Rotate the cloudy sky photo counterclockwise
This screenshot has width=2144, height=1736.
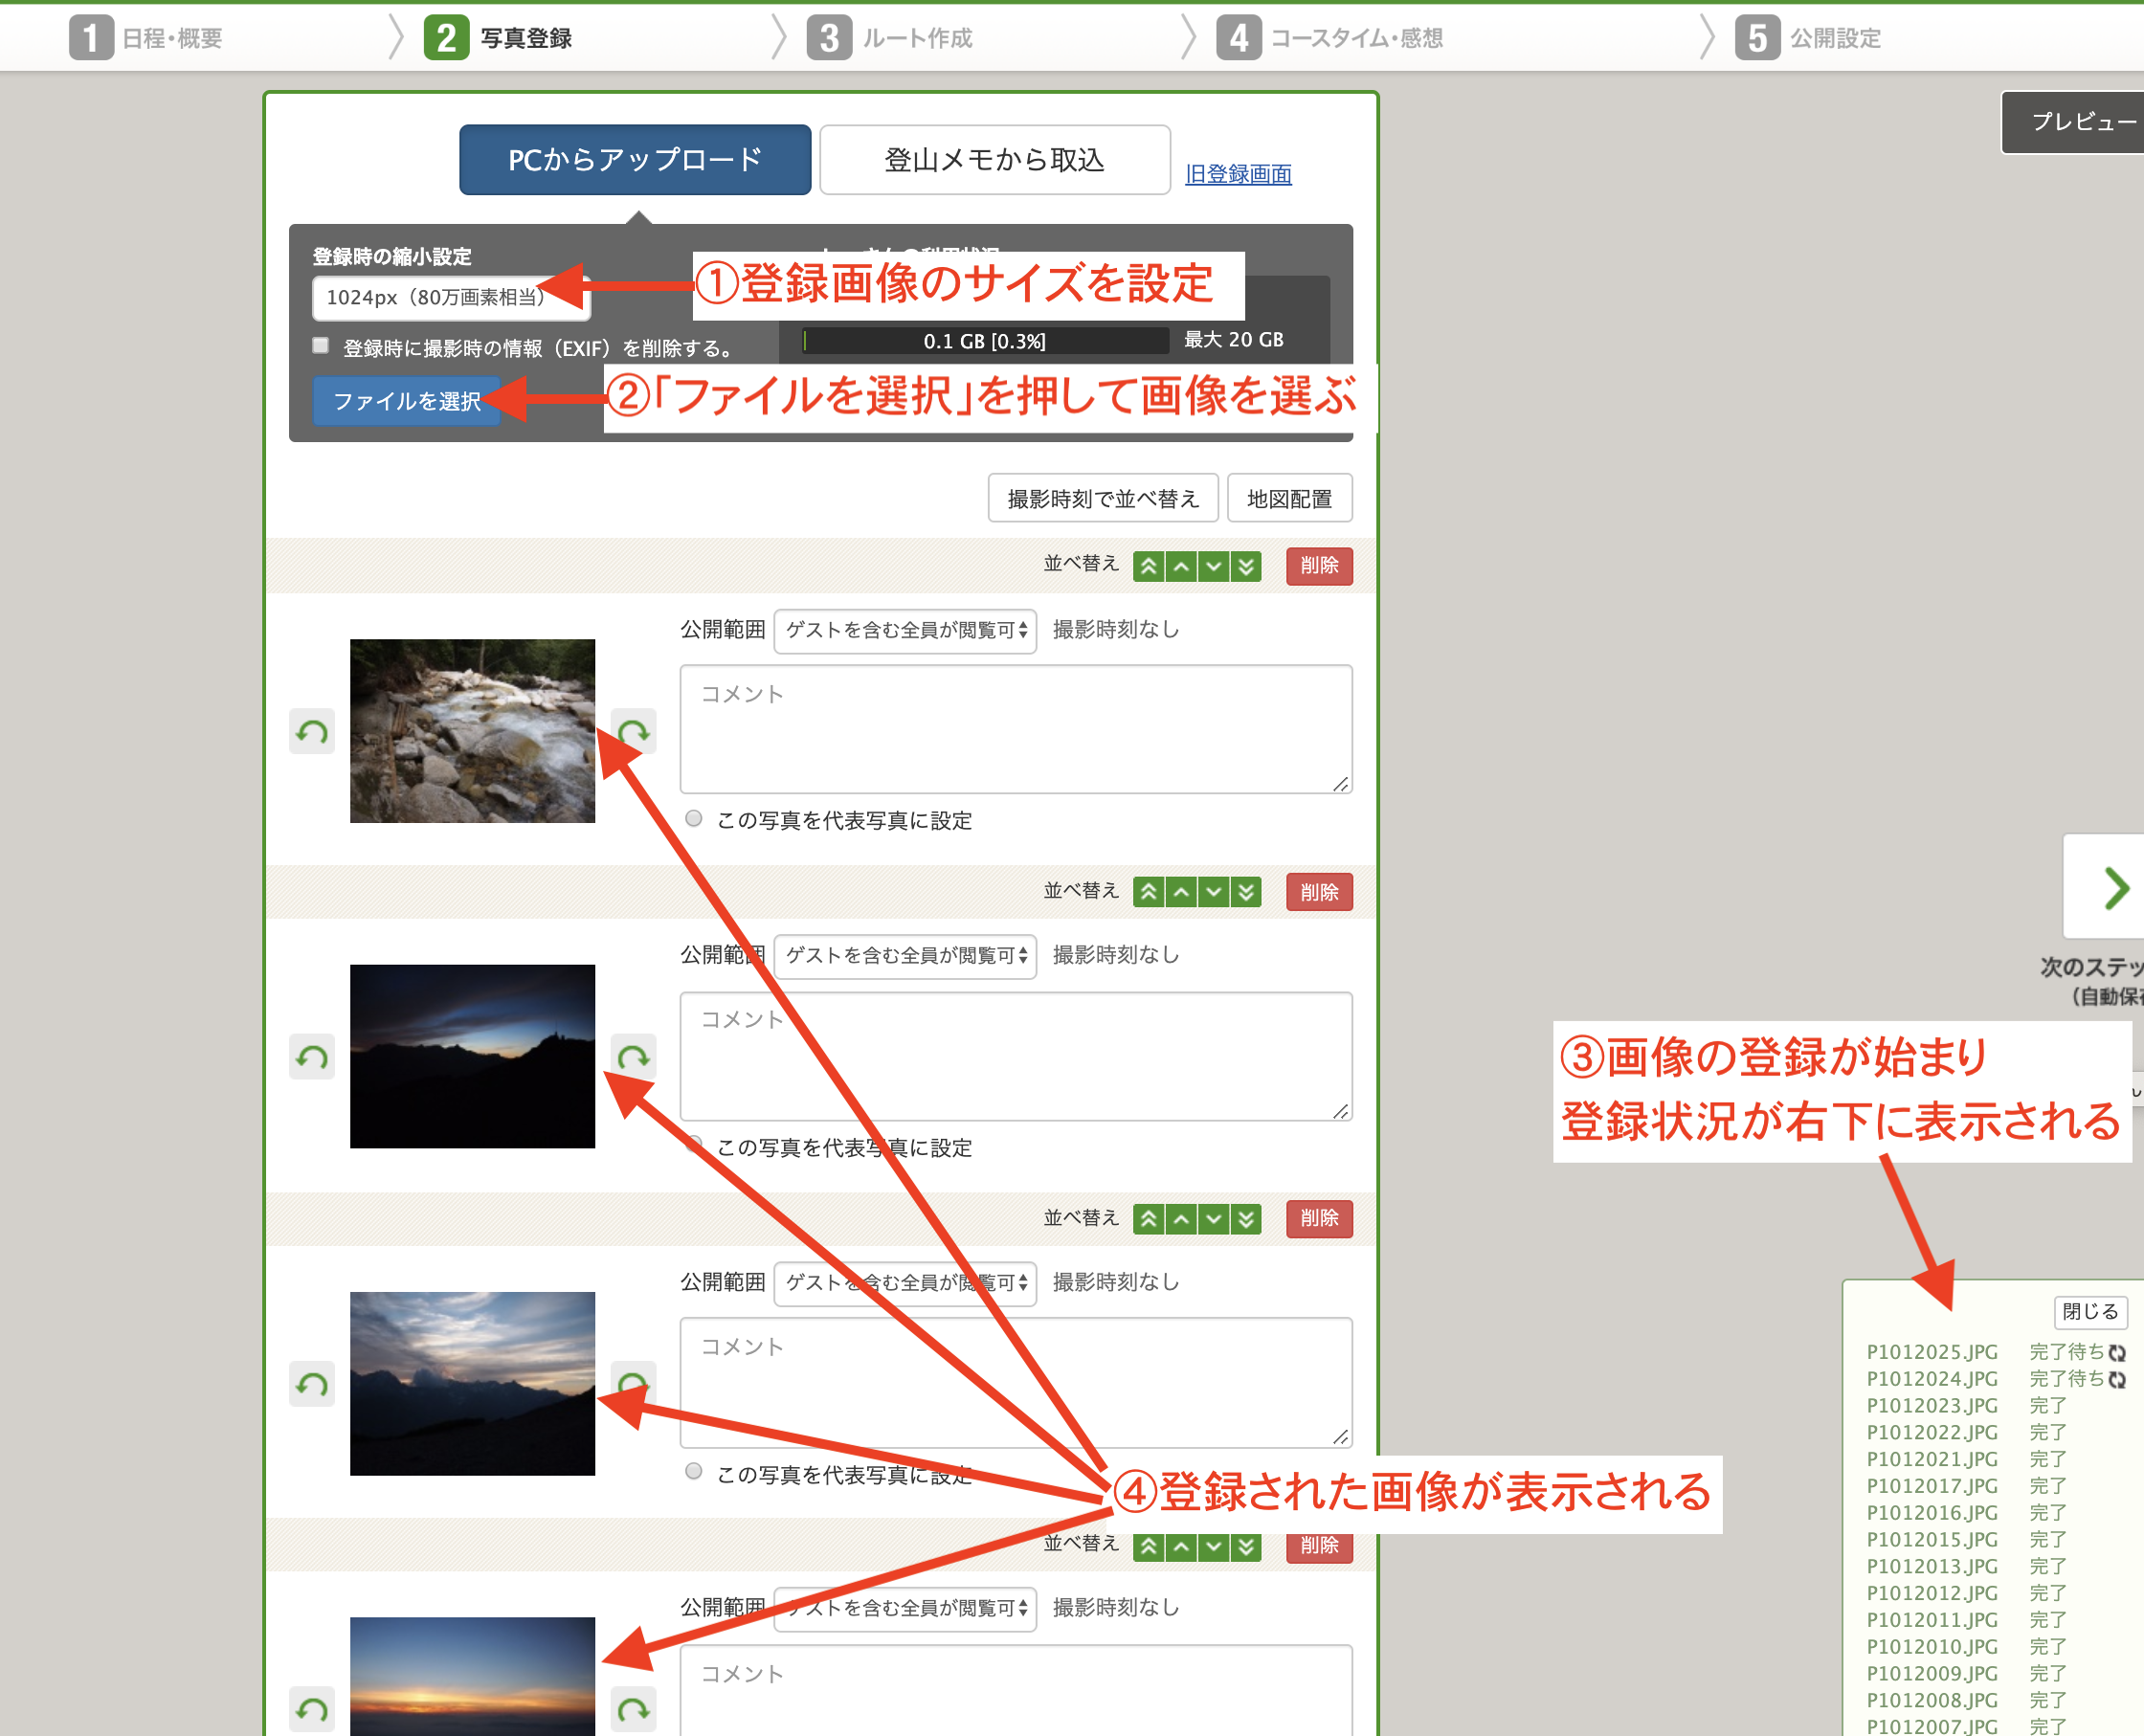click(x=312, y=1384)
